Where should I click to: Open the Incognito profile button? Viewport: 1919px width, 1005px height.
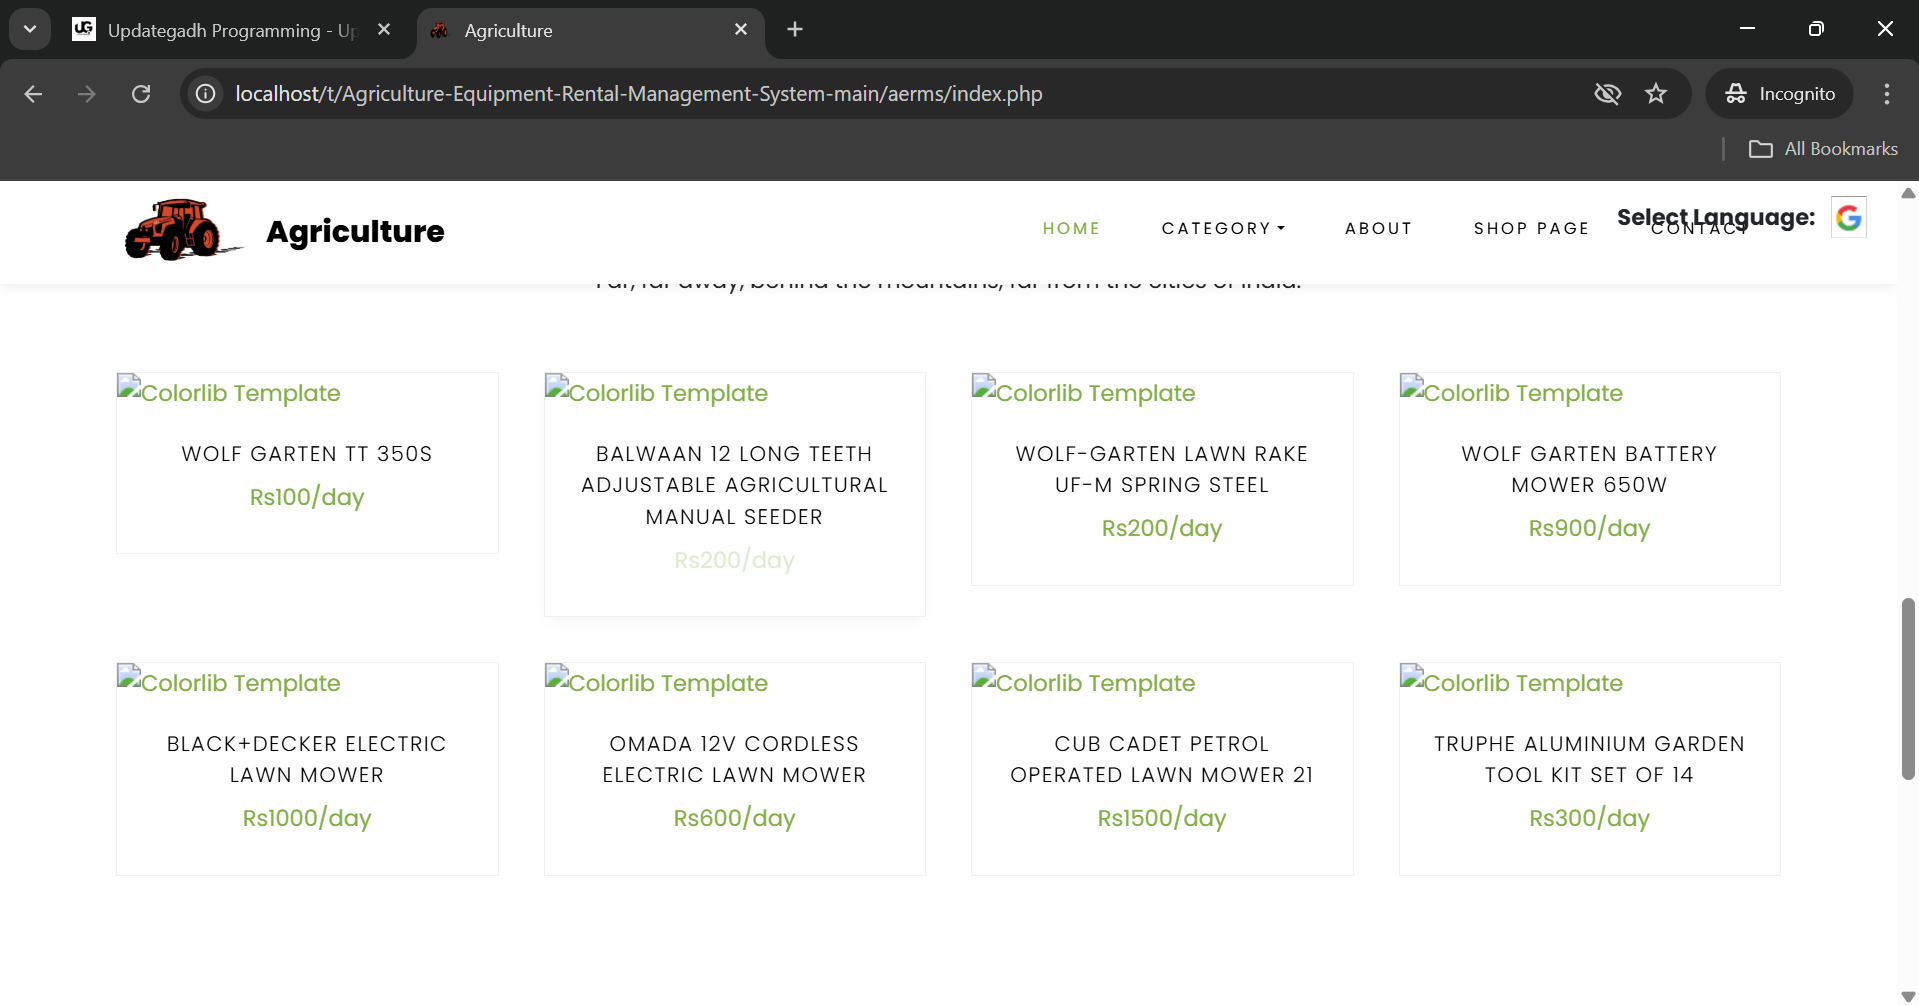click(x=1780, y=94)
